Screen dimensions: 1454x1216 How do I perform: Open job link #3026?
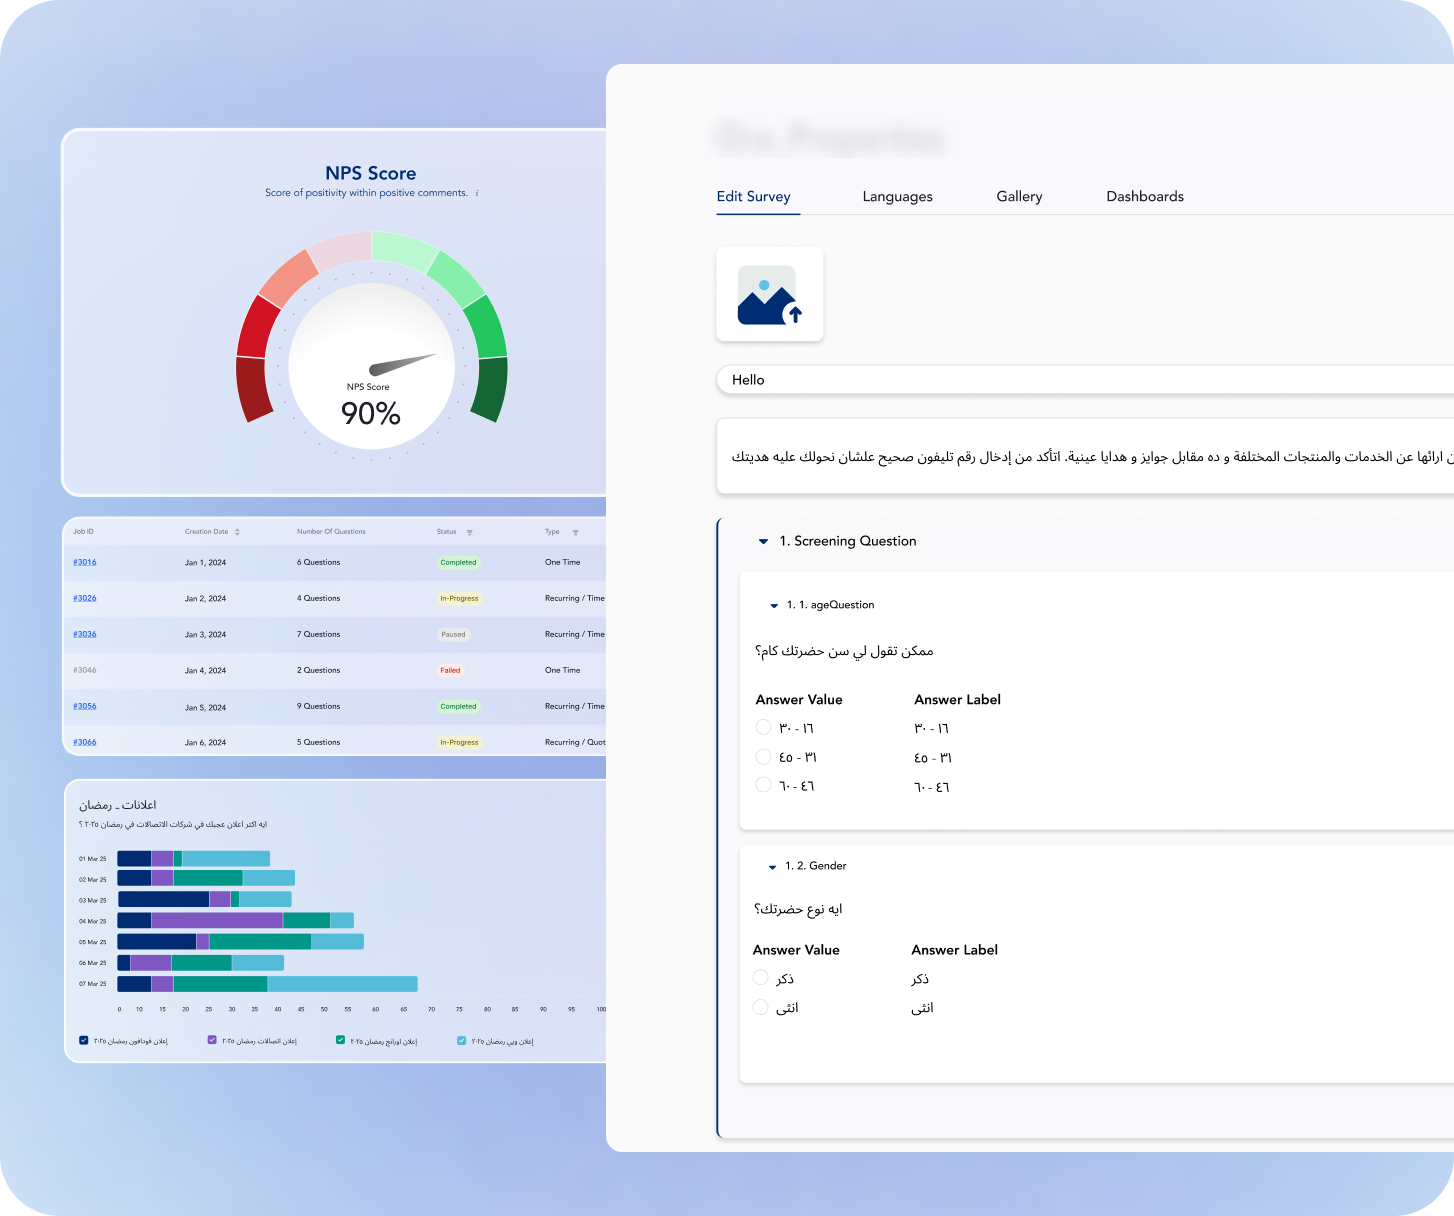point(85,598)
